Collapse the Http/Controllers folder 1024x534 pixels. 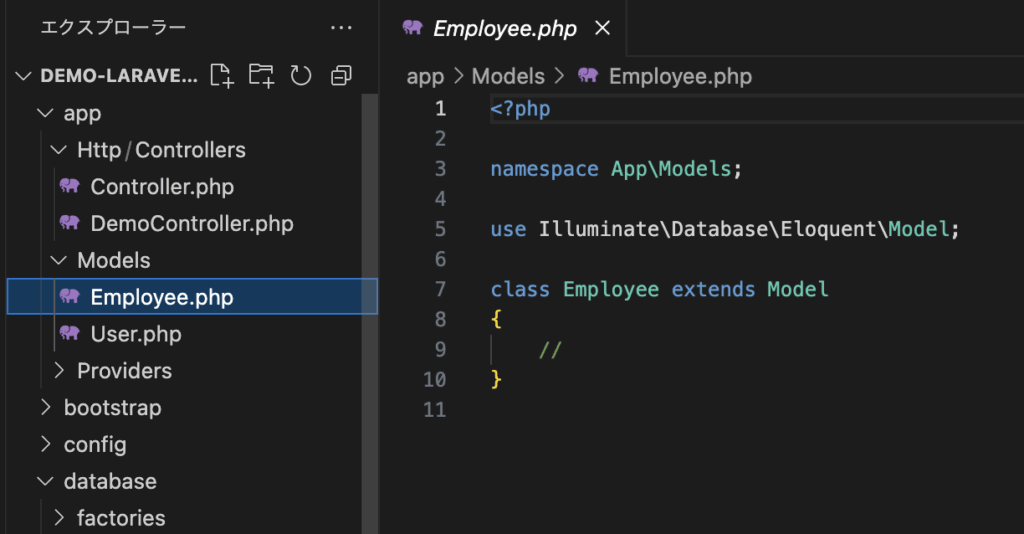[58, 150]
